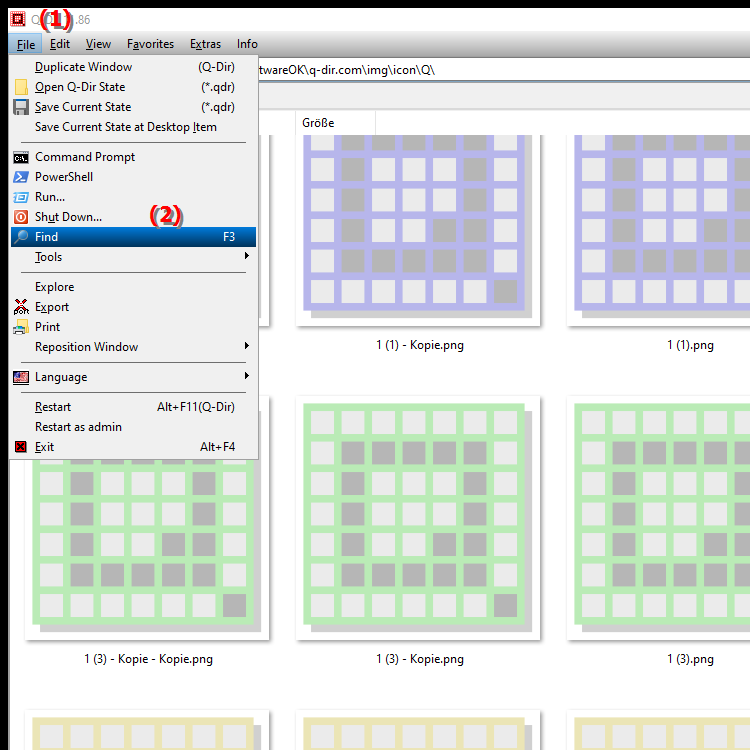Choose Restart (Alt+F11) in the menu
Image resolution: width=750 pixels, height=750 pixels.
click(x=133, y=407)
